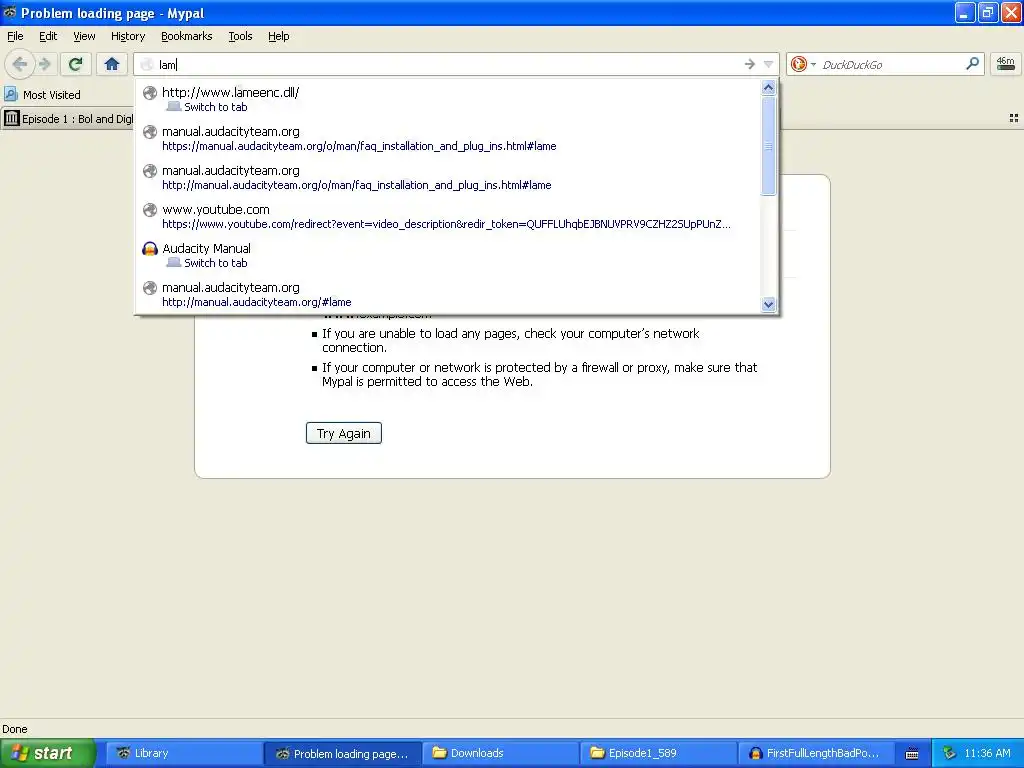
Task: Select the http faq_installation_and_plug_ins.html#lame suggestion
Action: [x=448, y=178]
